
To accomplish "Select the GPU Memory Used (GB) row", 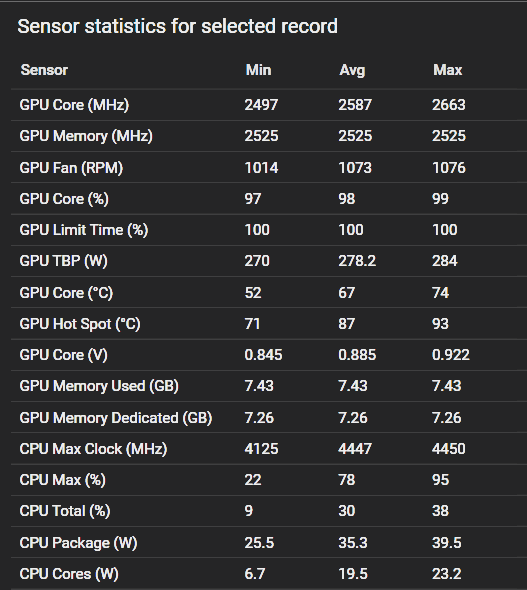I will click(269, 386).
